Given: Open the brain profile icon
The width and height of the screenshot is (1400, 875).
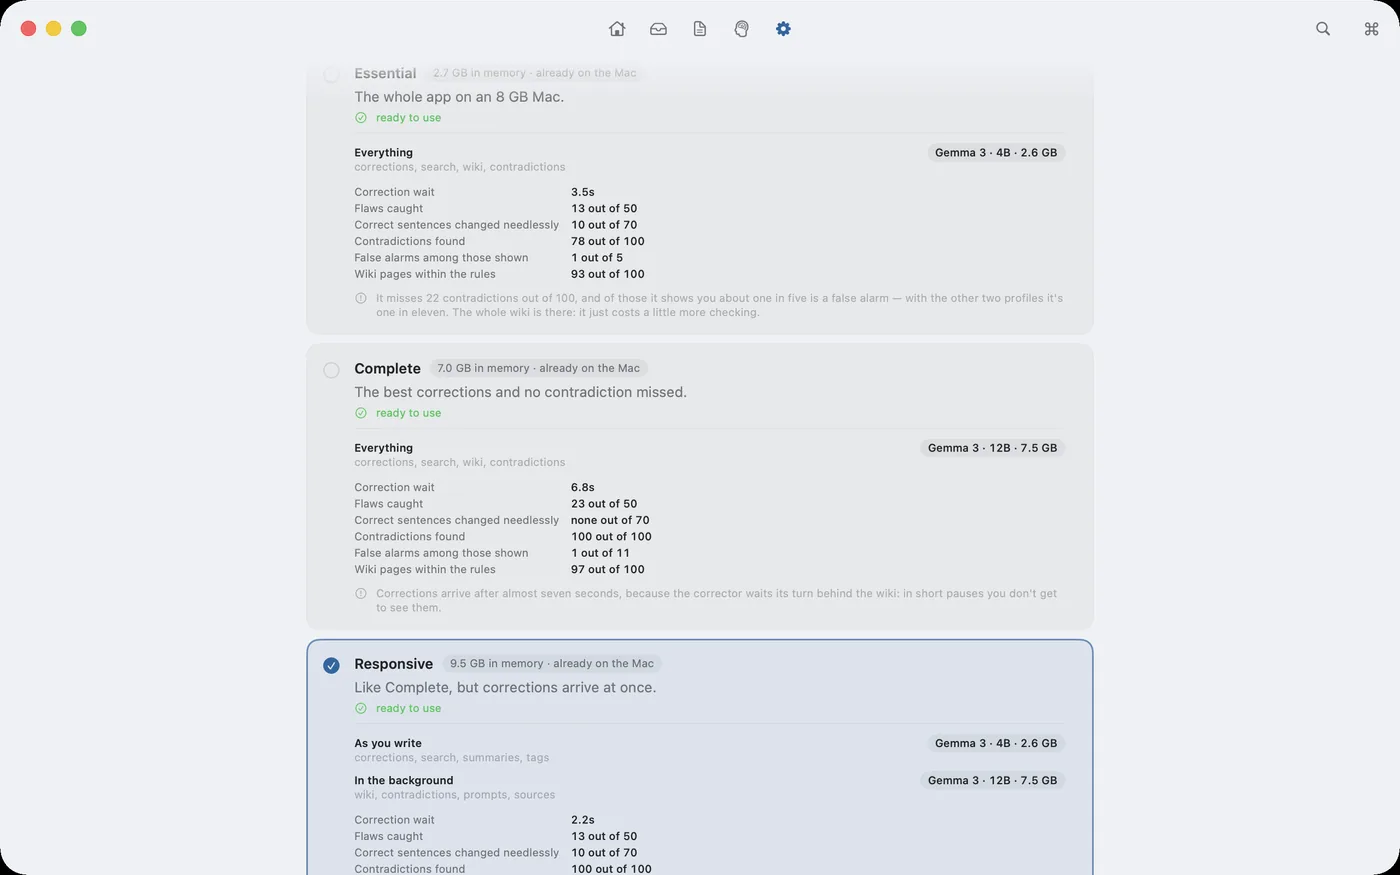Looking at the screenshot, I should [741, 29].
